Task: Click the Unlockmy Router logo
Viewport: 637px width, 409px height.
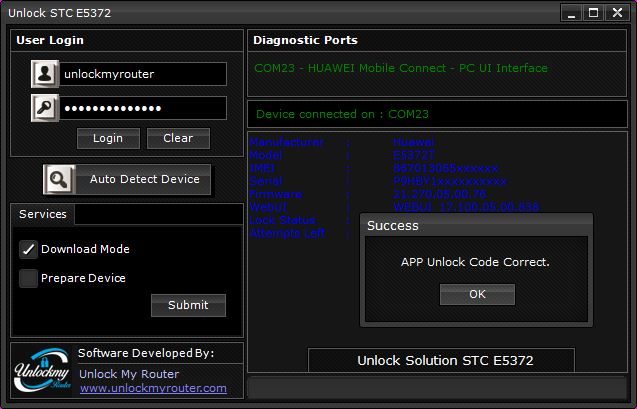Action: coord(42,370)
